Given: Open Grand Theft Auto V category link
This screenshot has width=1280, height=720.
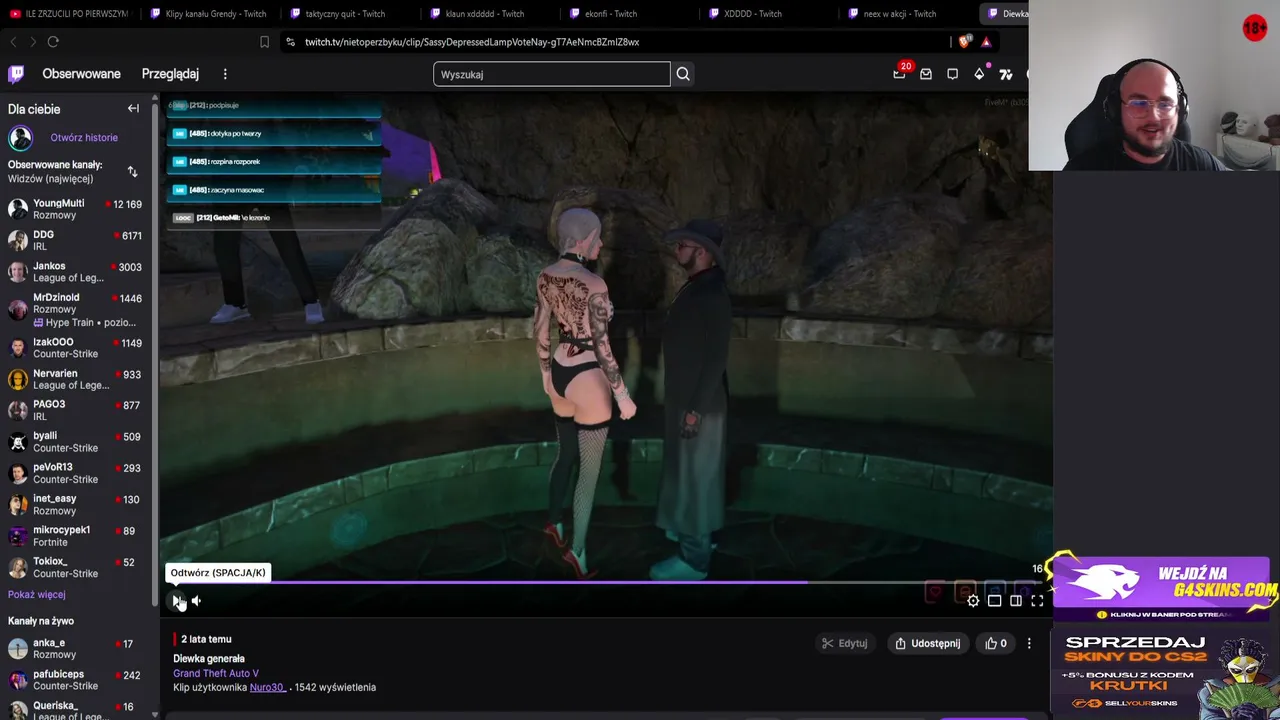Looking at the screenshot, I should [x=216, y=673].
